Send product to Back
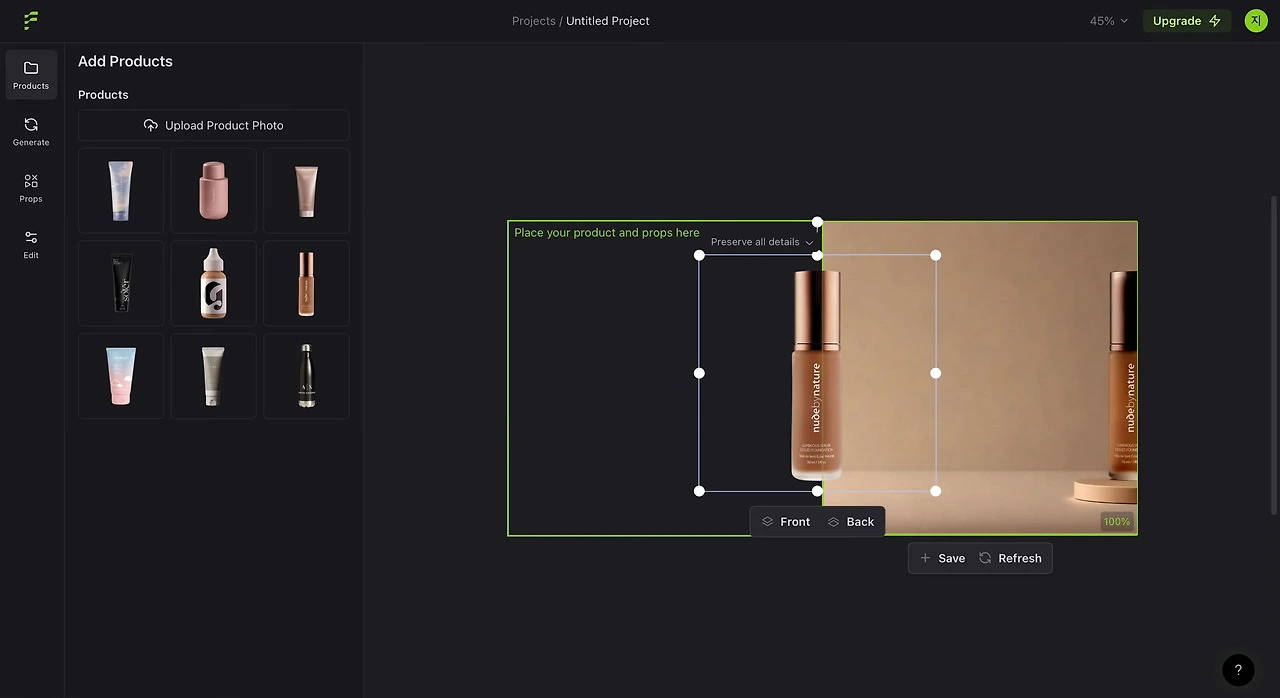Screen dimensions: 1280x698 click(x=851, y=522)
